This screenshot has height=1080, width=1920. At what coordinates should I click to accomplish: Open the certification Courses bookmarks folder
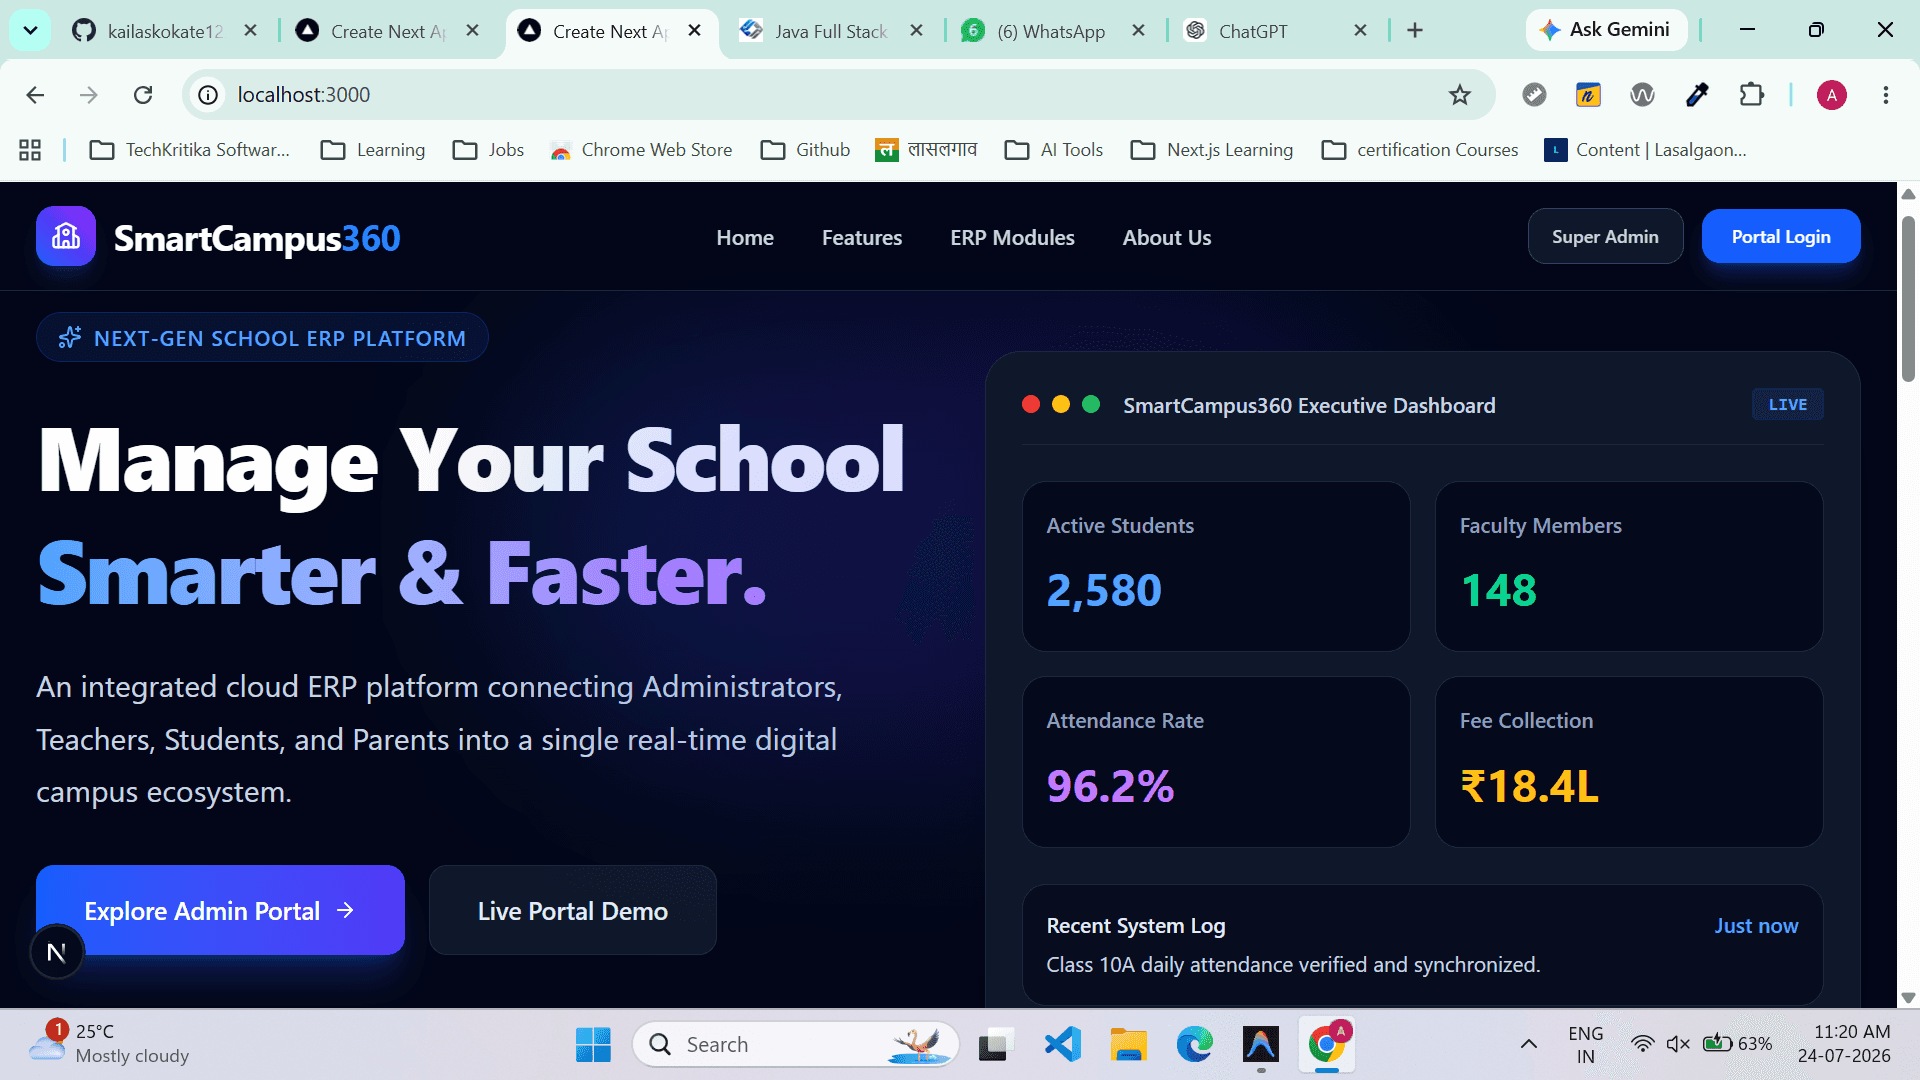pos(1420,150)
